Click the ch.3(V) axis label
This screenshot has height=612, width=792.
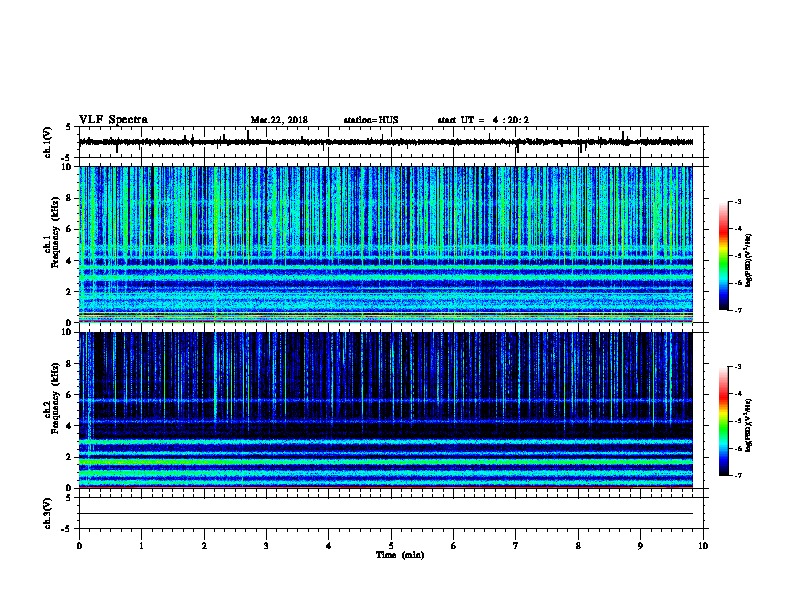click(48, 513)
